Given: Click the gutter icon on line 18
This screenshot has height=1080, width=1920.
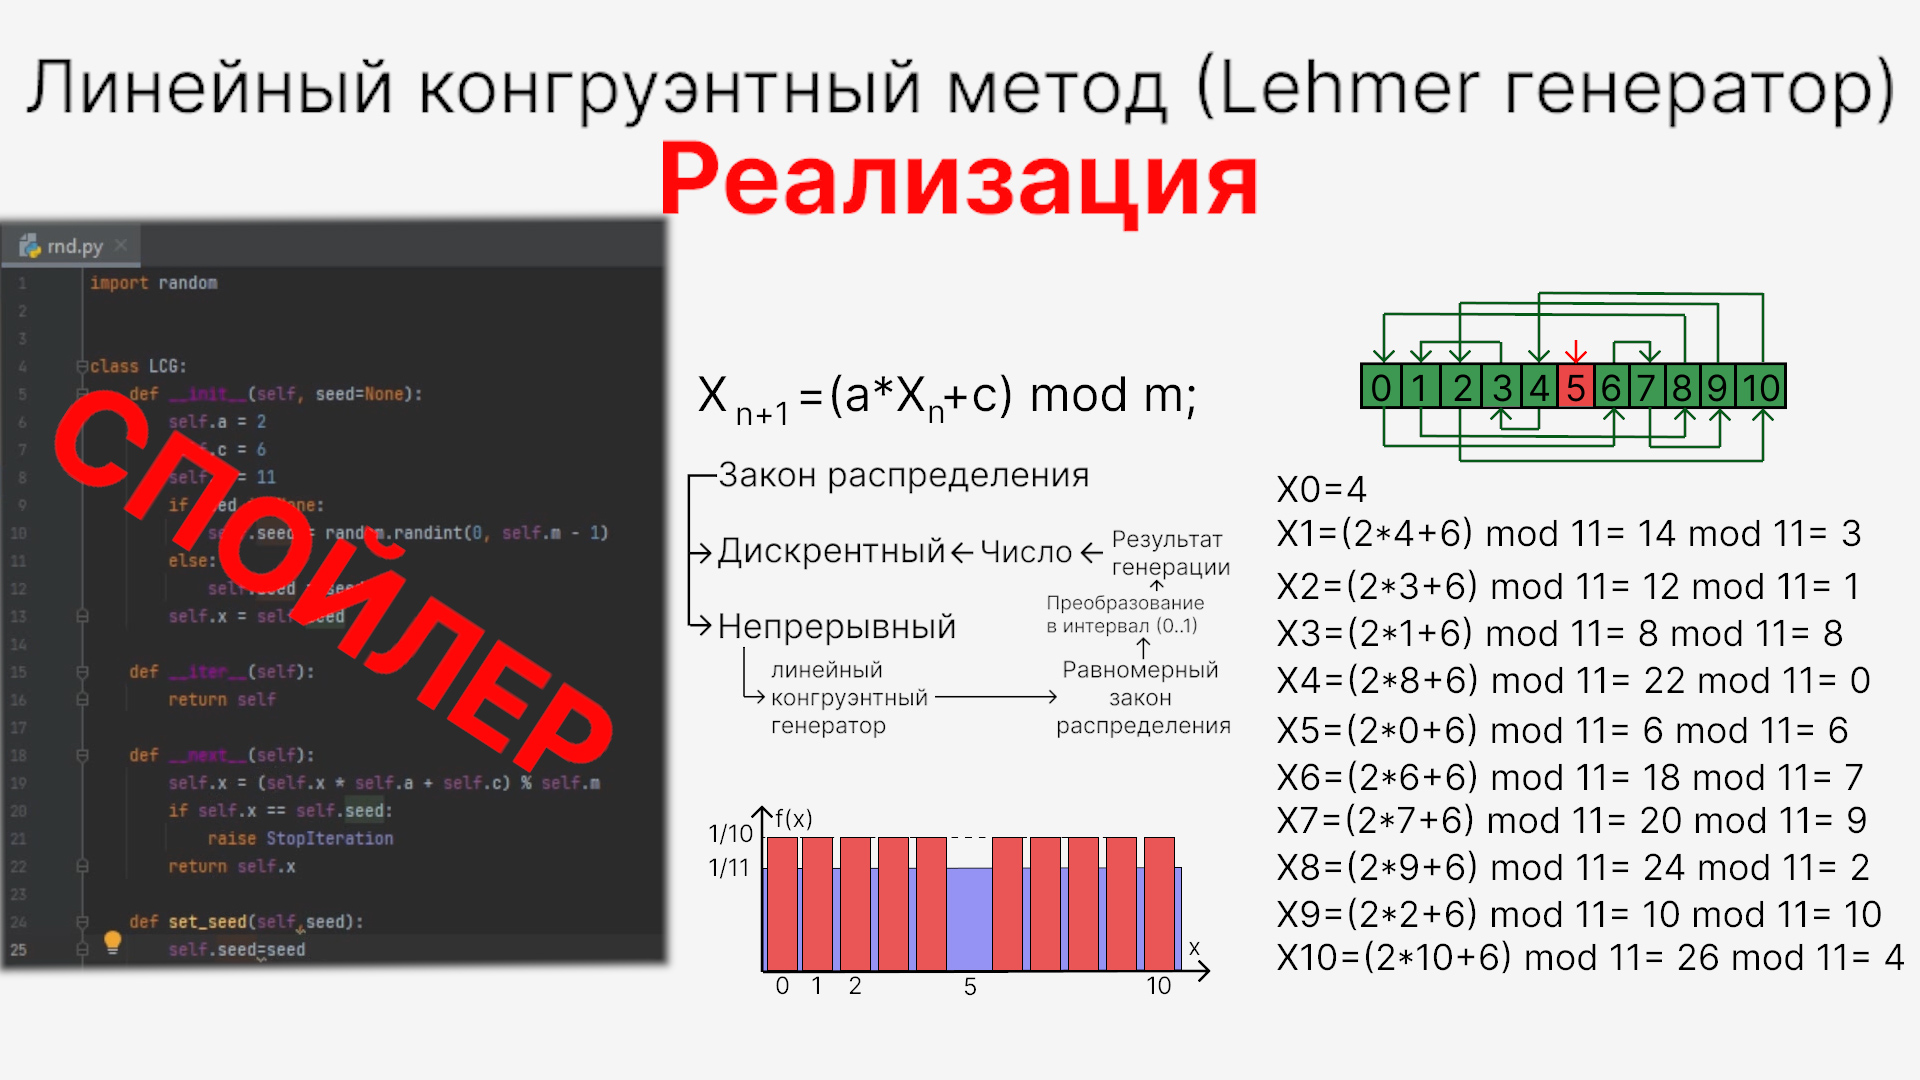Looking at the screenshot, I should (x=83, y=754).
